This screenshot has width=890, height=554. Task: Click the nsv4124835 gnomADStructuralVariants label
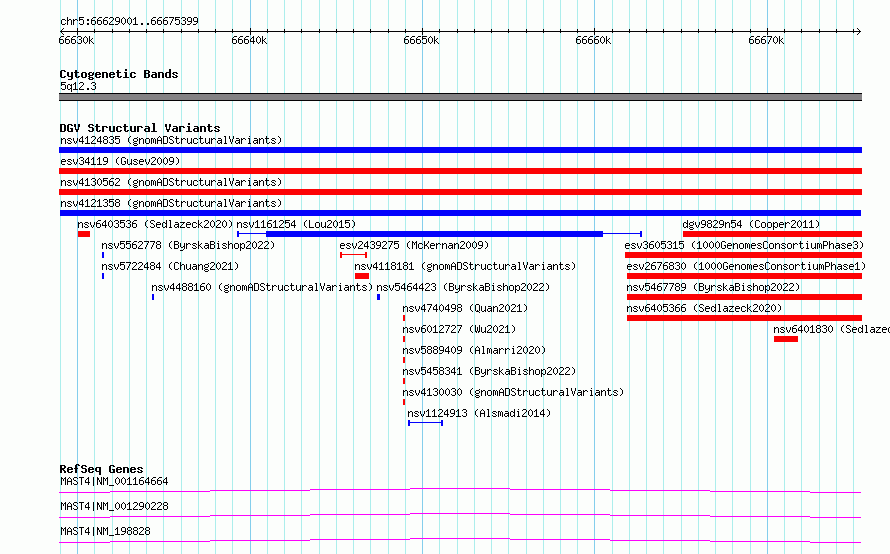point(171,140)
